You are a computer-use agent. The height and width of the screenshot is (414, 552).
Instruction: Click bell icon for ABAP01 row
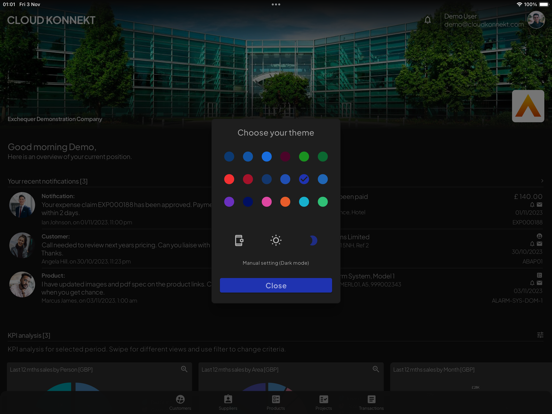click(532, 244)
